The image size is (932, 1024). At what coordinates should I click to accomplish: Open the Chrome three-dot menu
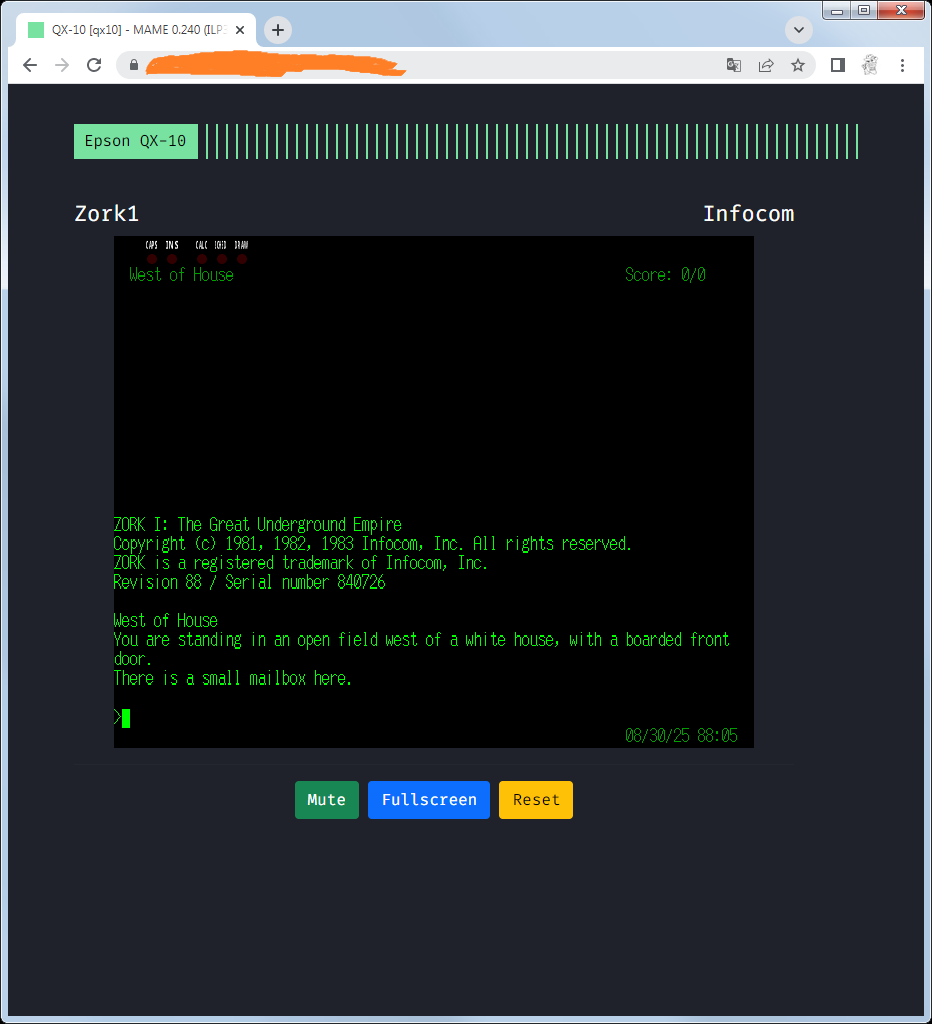tap(902, 65)
